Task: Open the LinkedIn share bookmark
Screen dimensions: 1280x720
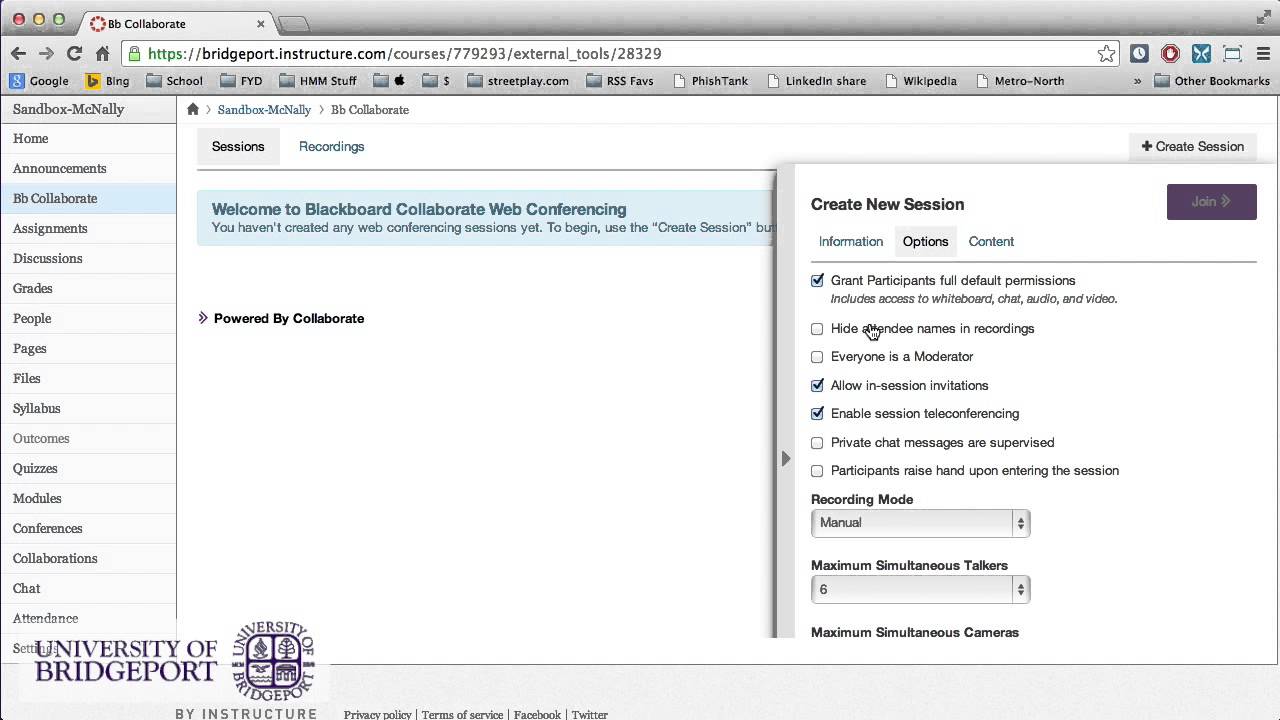Action: (816, 81)
